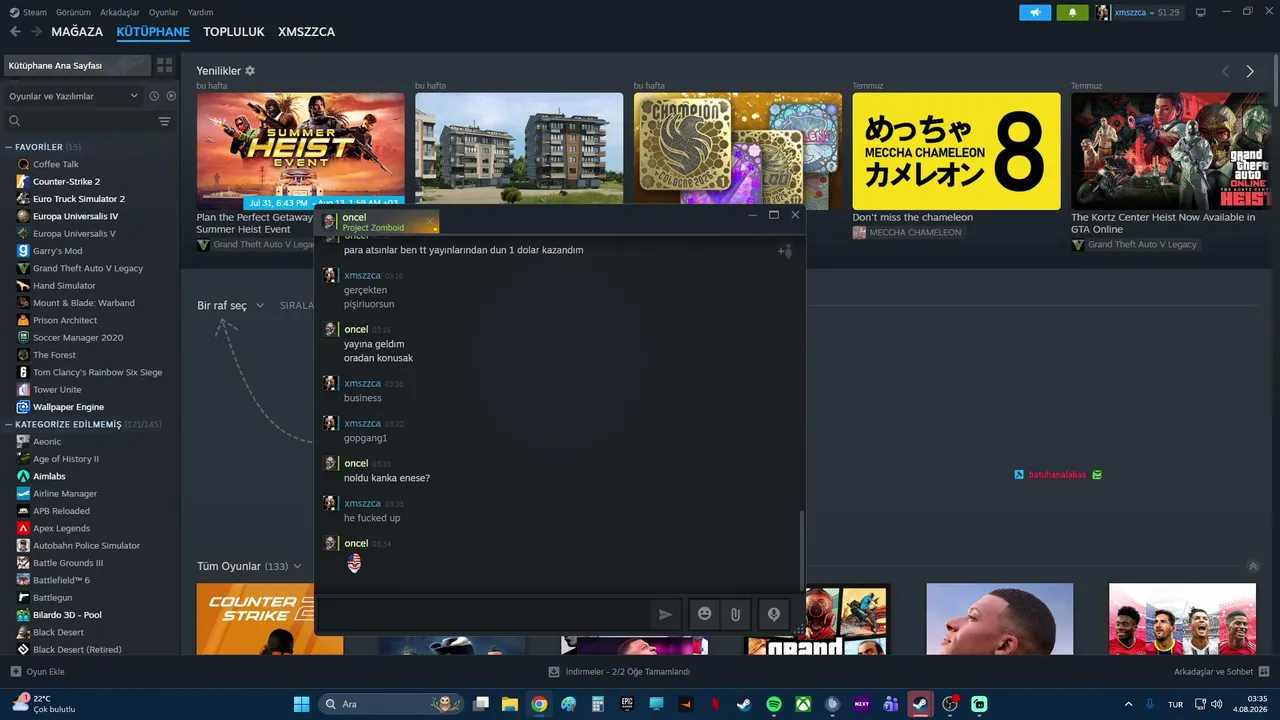Open Arkadaşlar ve Sohbet

point(1221,672)
